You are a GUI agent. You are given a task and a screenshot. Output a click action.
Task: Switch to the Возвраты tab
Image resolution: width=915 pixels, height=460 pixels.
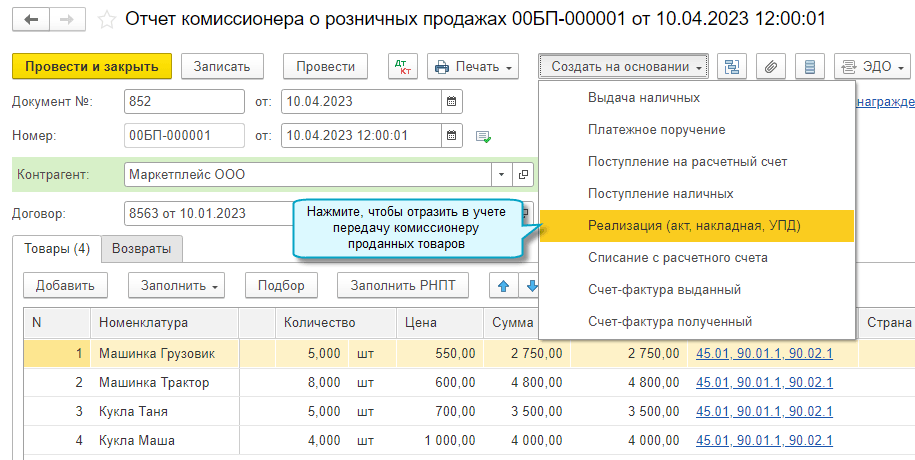139,249
